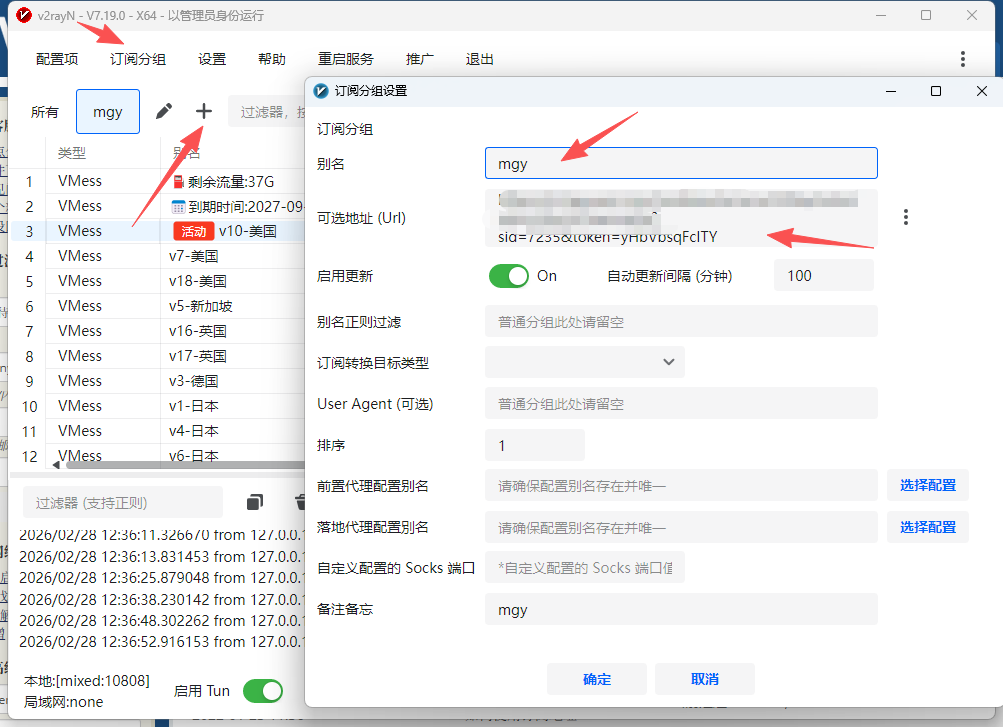Close the 订阅分组设置 dialog

982,91
